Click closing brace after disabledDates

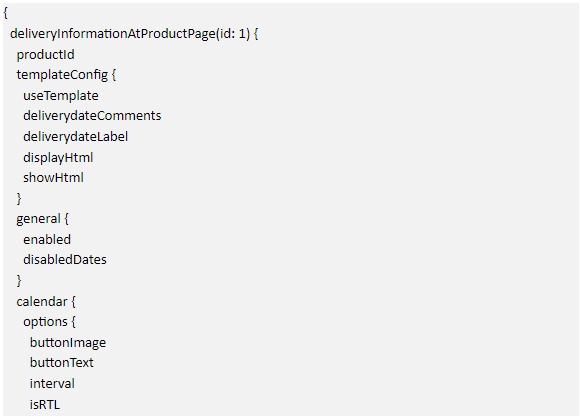tap(19, 281)
